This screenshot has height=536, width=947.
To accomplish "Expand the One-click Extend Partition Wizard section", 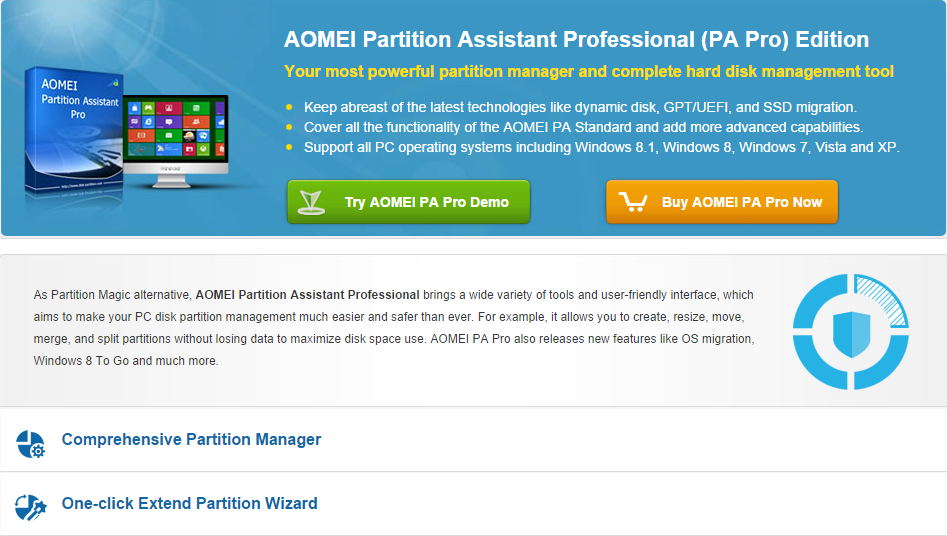I will [190, 503].
